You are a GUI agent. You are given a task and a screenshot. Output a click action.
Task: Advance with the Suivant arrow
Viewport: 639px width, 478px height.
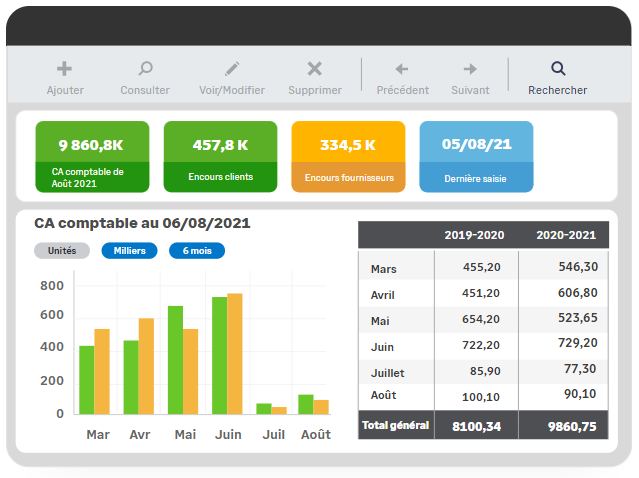point(470,69)
